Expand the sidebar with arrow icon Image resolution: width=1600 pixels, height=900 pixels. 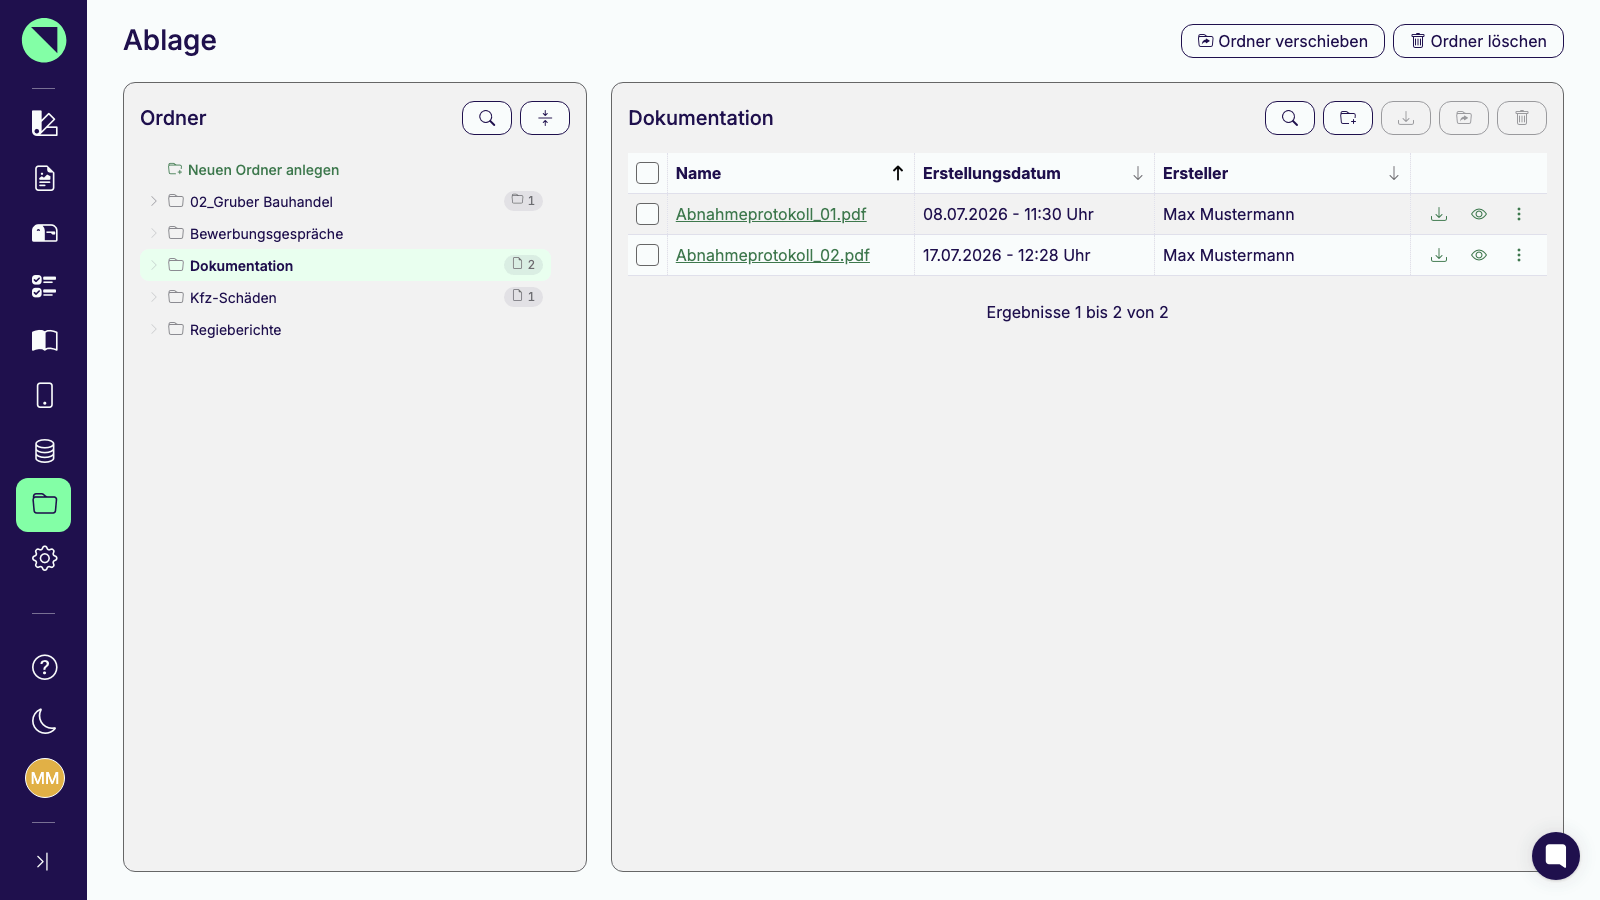coord(42,862)
